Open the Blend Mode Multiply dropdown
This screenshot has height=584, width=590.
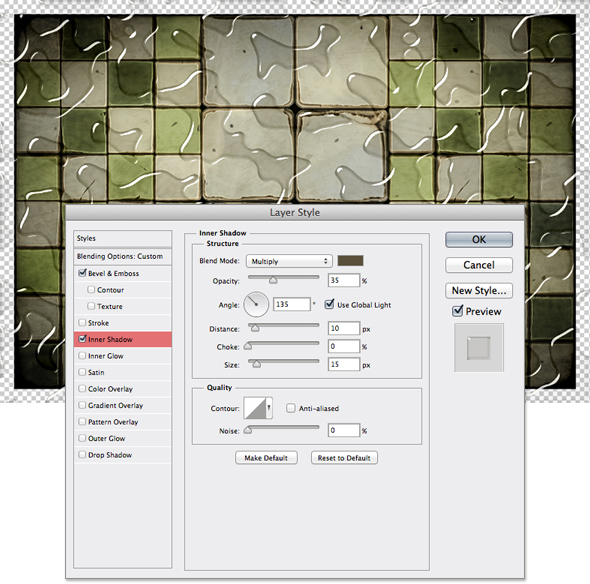coord(289,261)
